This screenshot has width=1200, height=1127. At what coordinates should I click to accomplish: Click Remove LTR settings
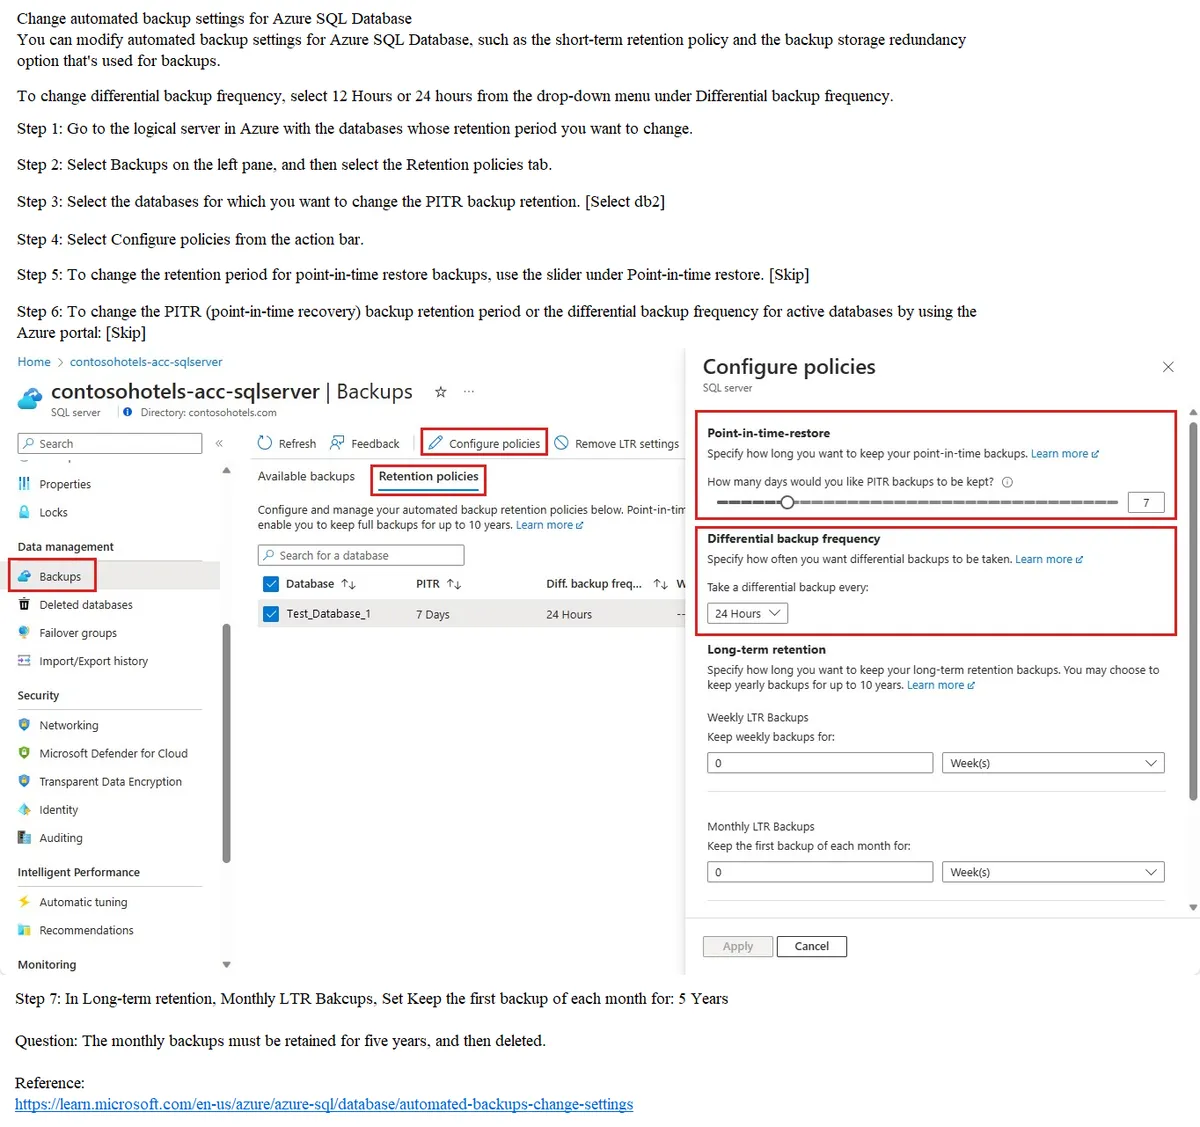617,443
